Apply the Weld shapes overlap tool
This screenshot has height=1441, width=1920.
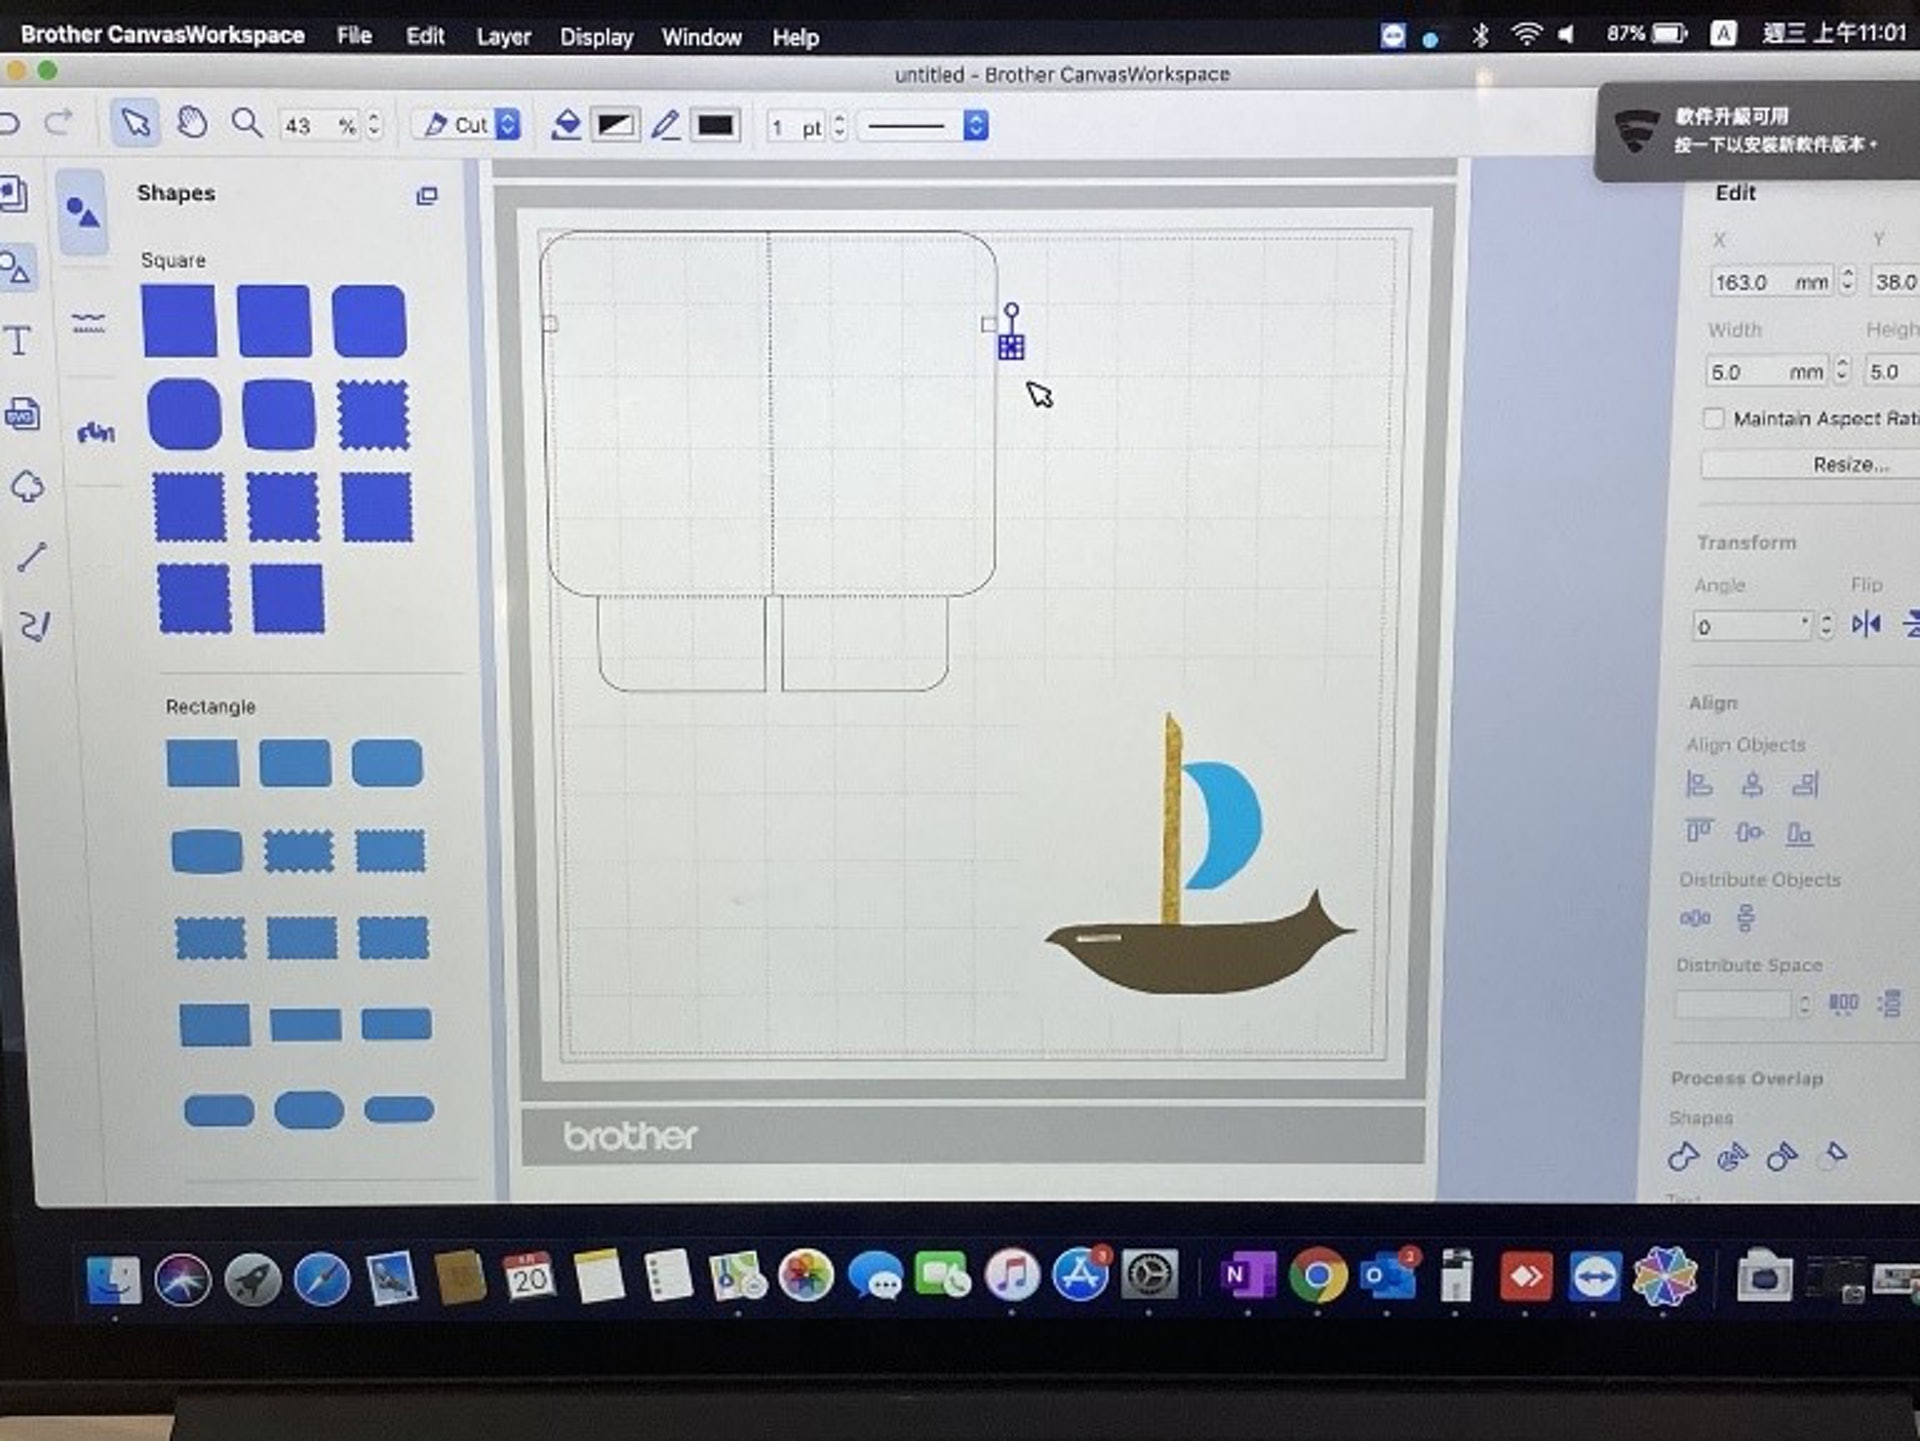coord(1683,1157)
